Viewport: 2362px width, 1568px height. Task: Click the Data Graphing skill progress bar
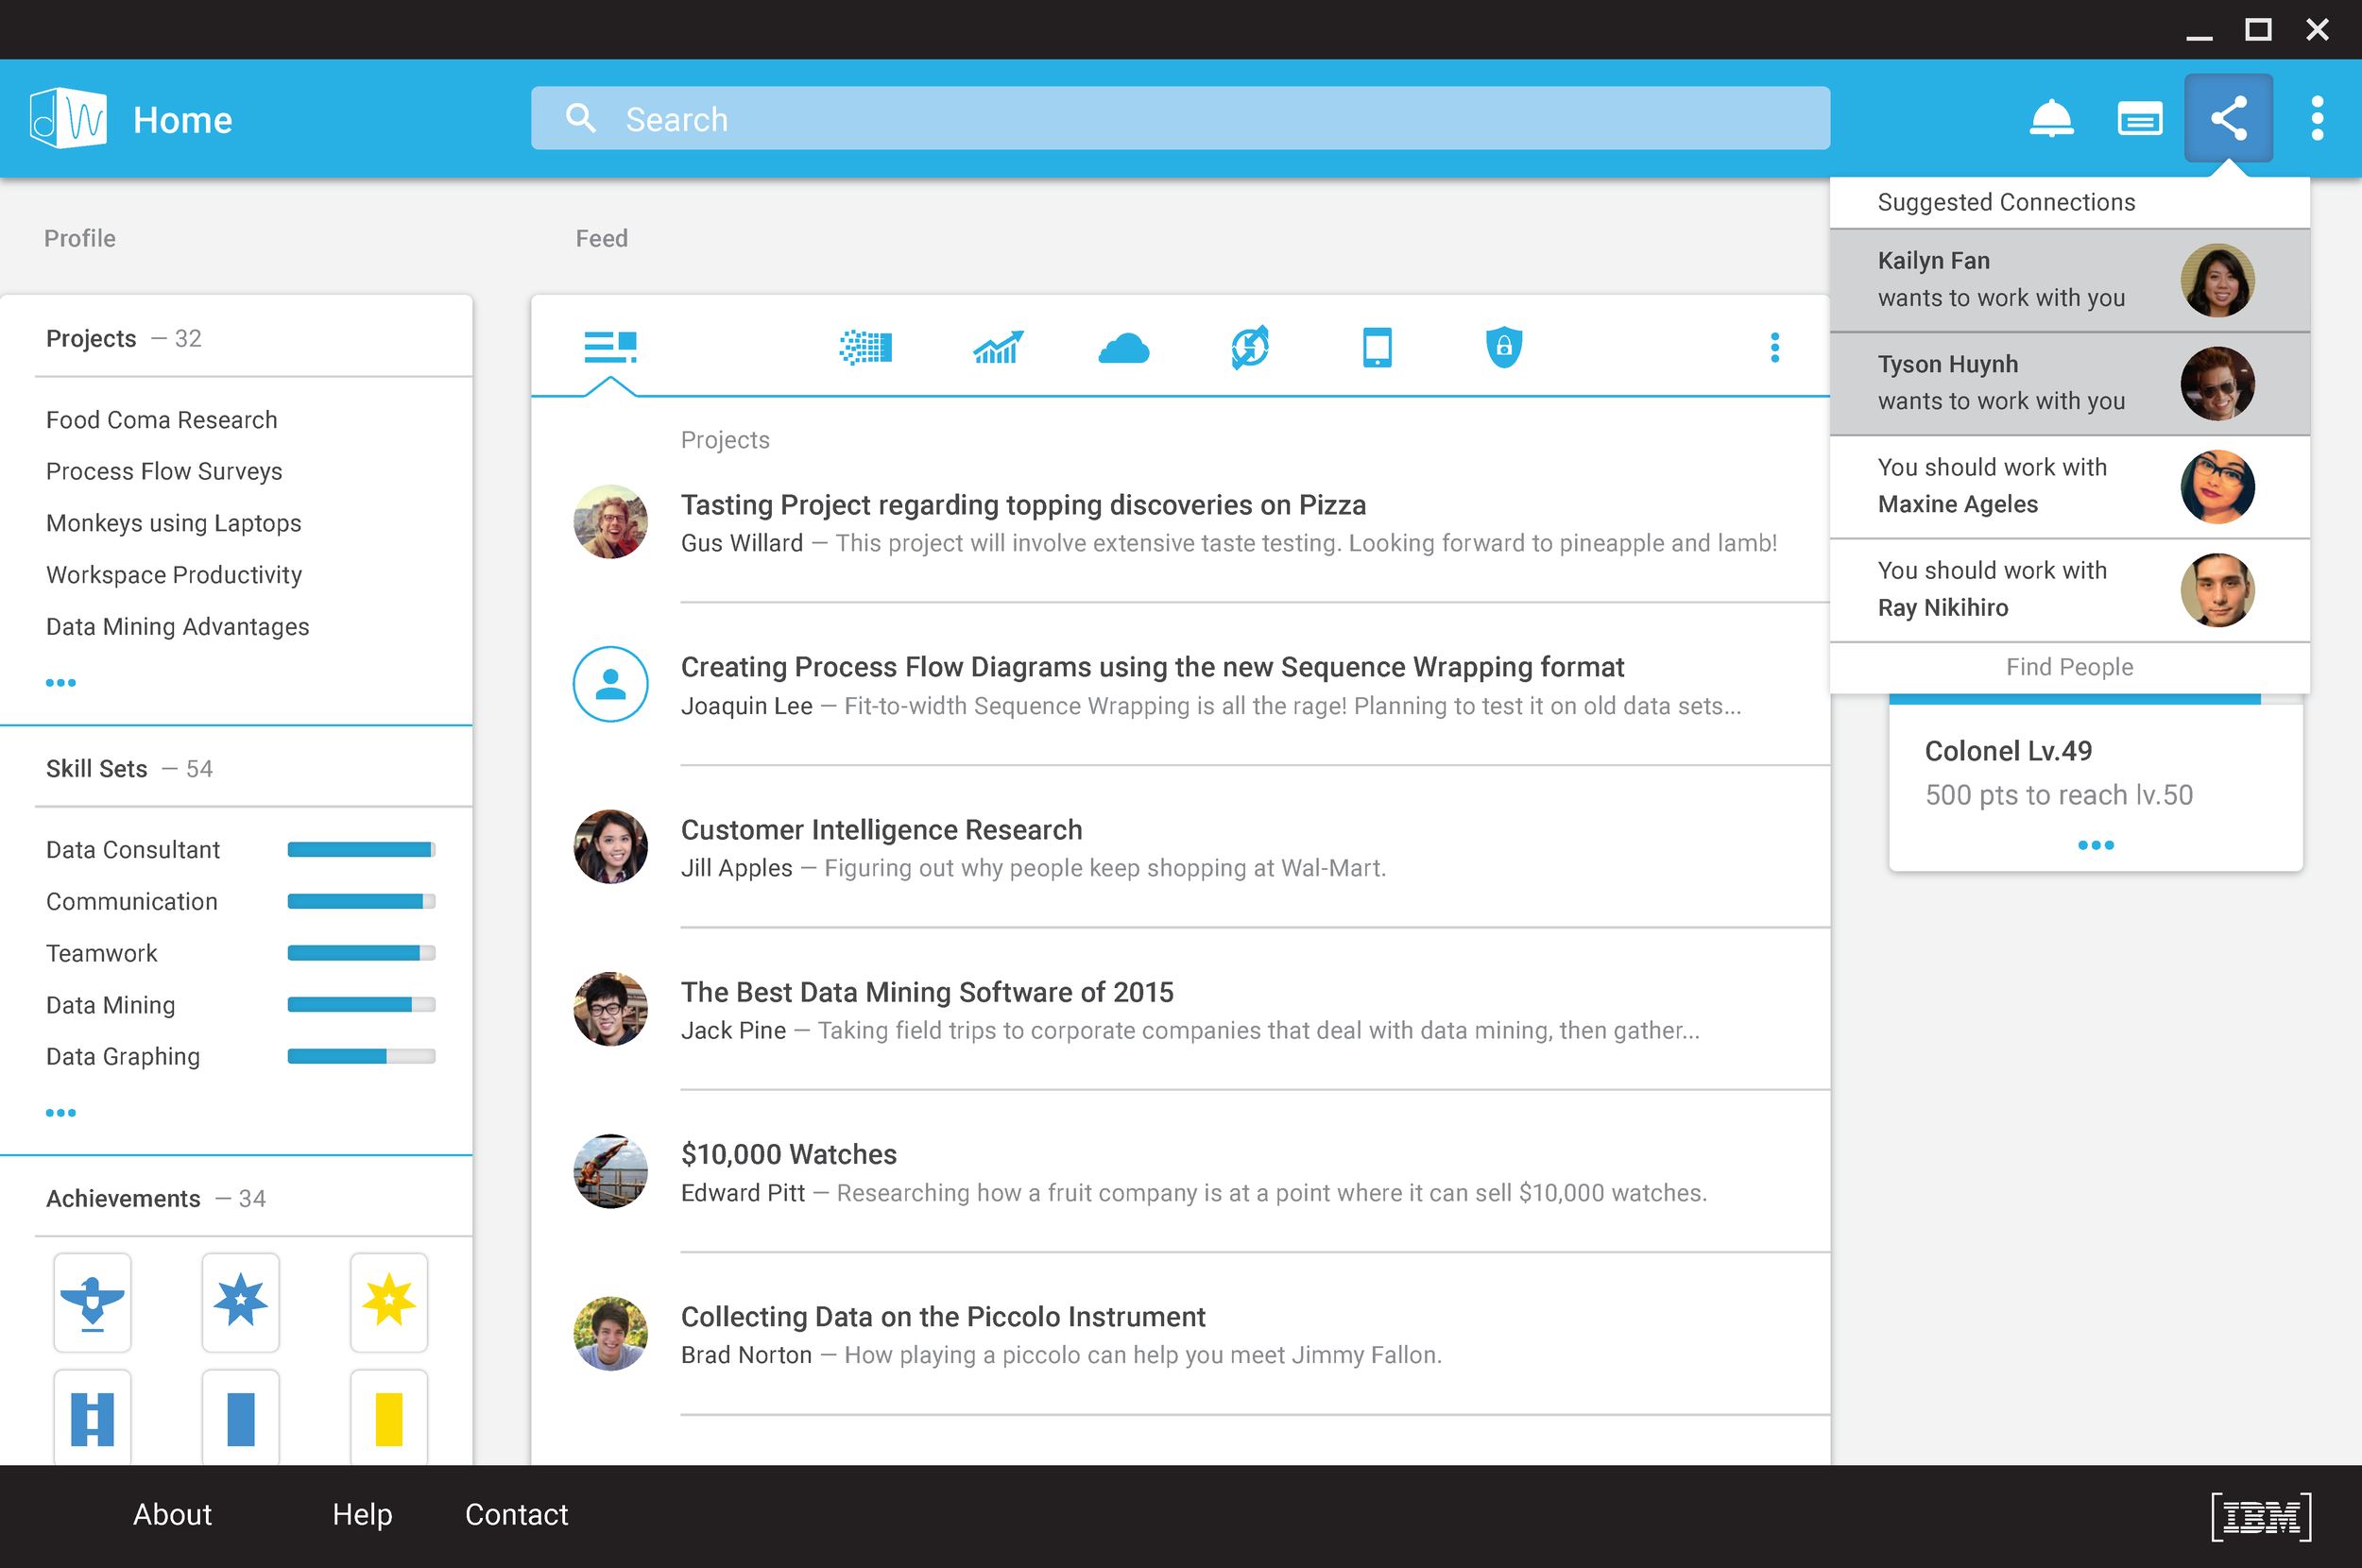(x=360, y=1056)
